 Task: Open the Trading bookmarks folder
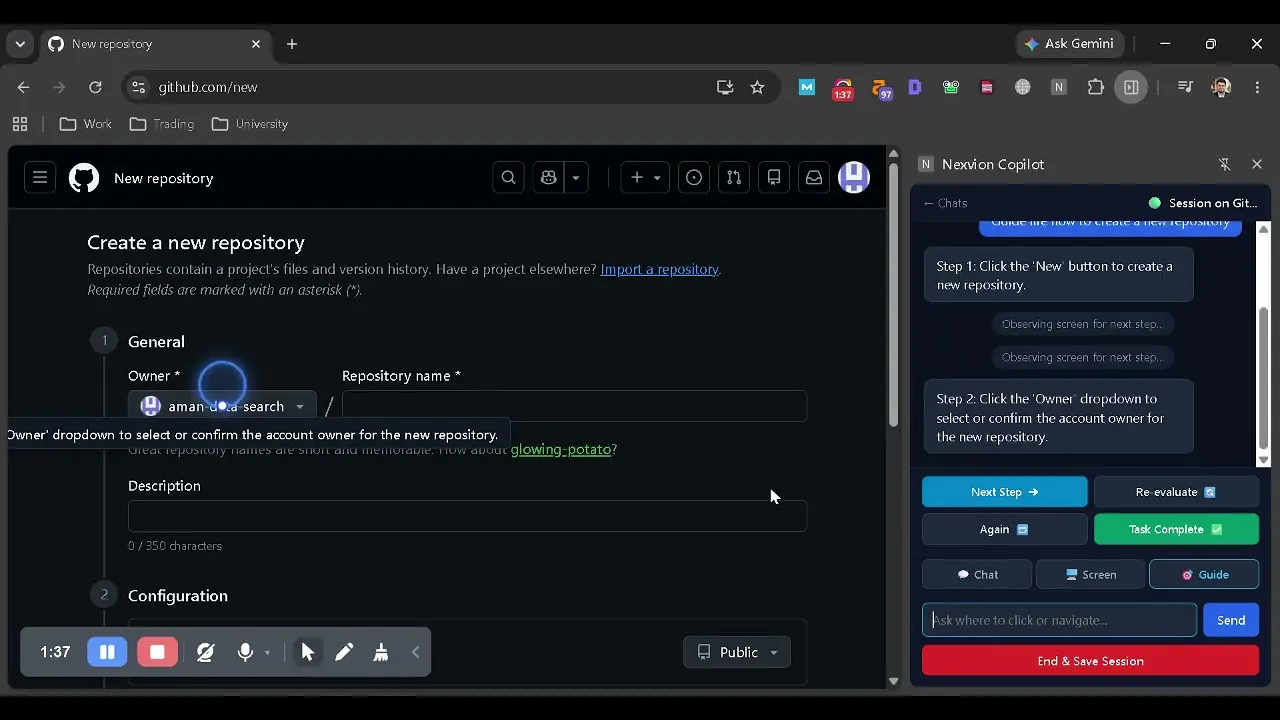click(x=162, y=124)
